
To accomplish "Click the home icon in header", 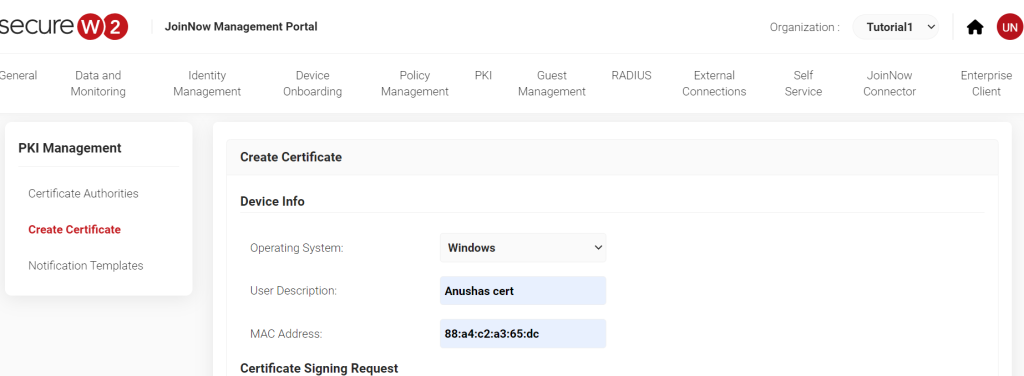I will coord(975,27).
